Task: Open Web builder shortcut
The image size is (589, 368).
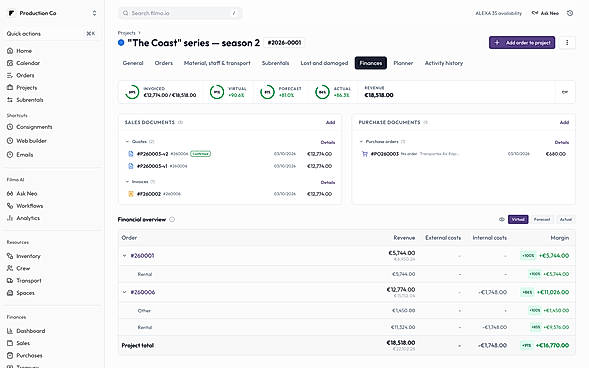Action: click(31, 141)
